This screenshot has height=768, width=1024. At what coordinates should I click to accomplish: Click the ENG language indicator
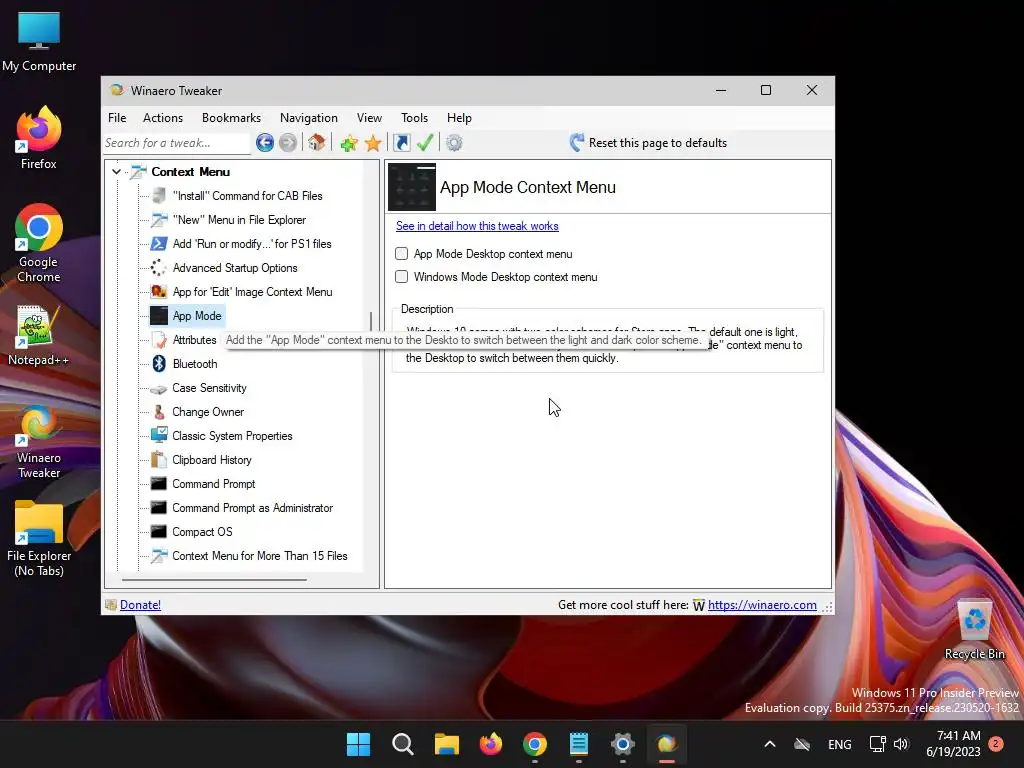pos(839,744)
